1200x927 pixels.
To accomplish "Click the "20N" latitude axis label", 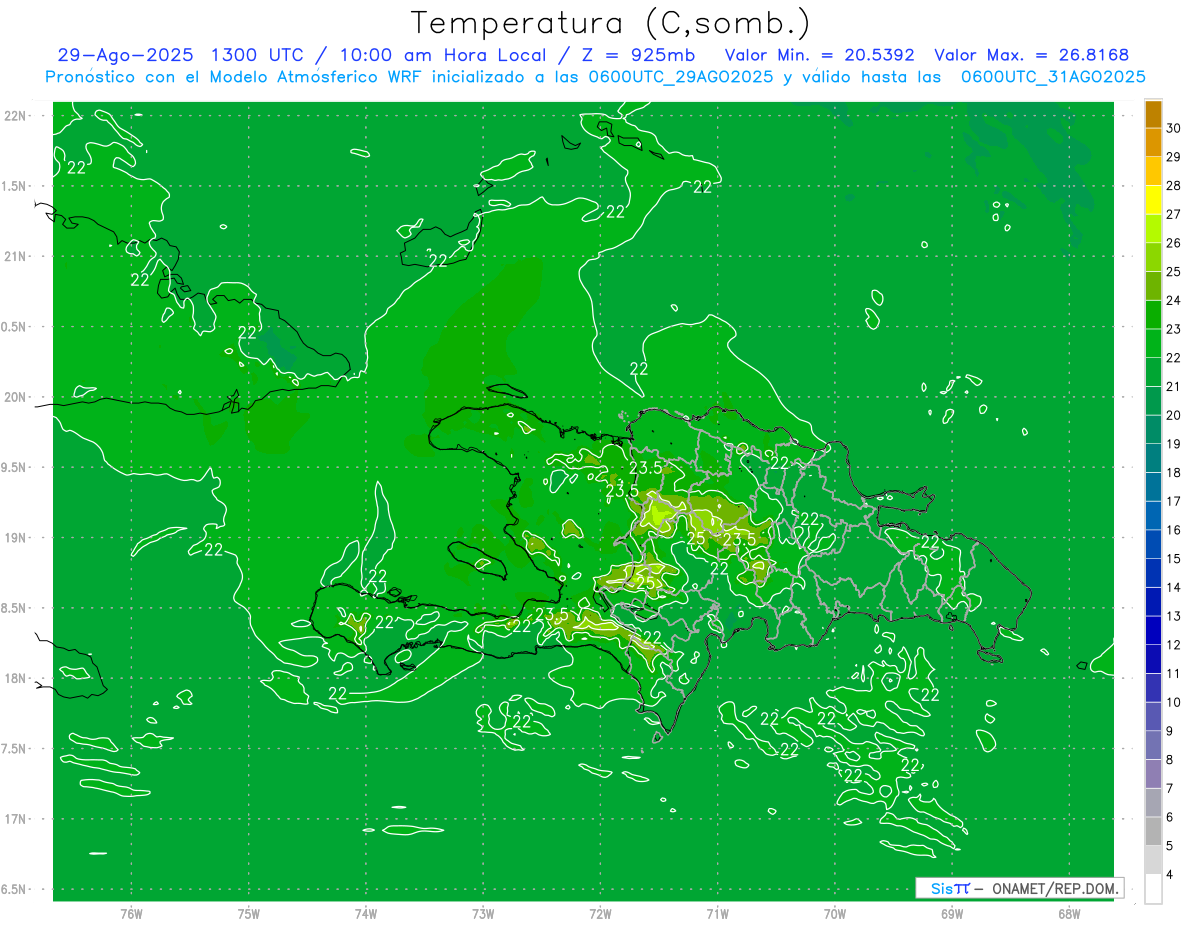I will tap(16, 397).
